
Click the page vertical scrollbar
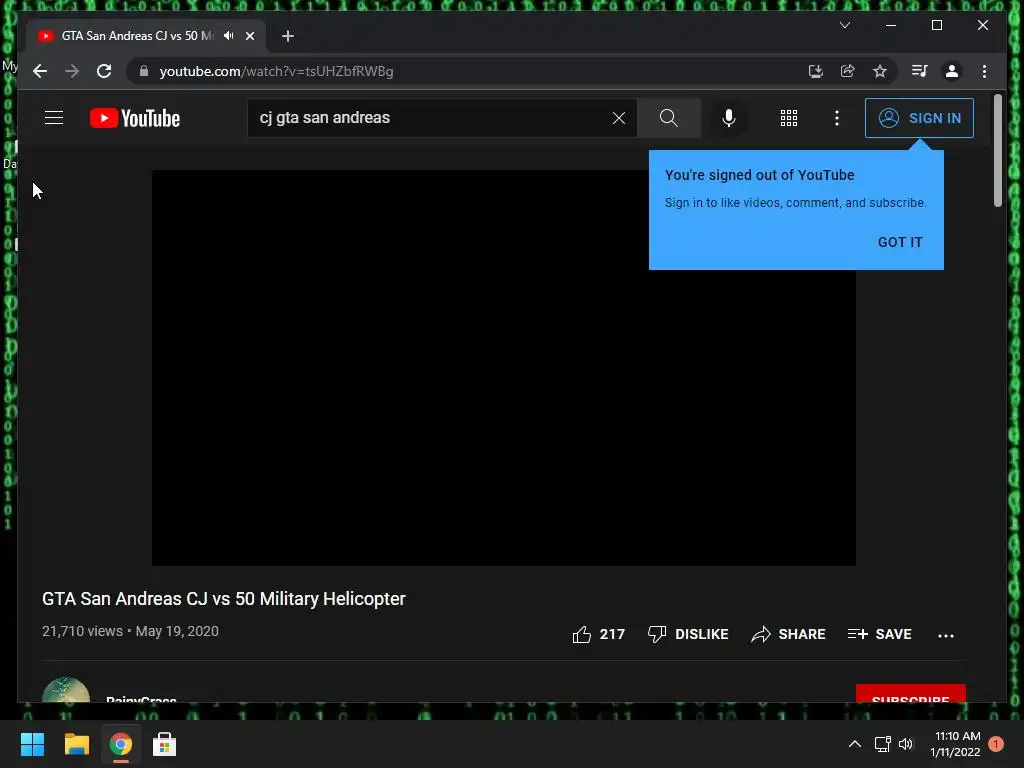(997, 152)
